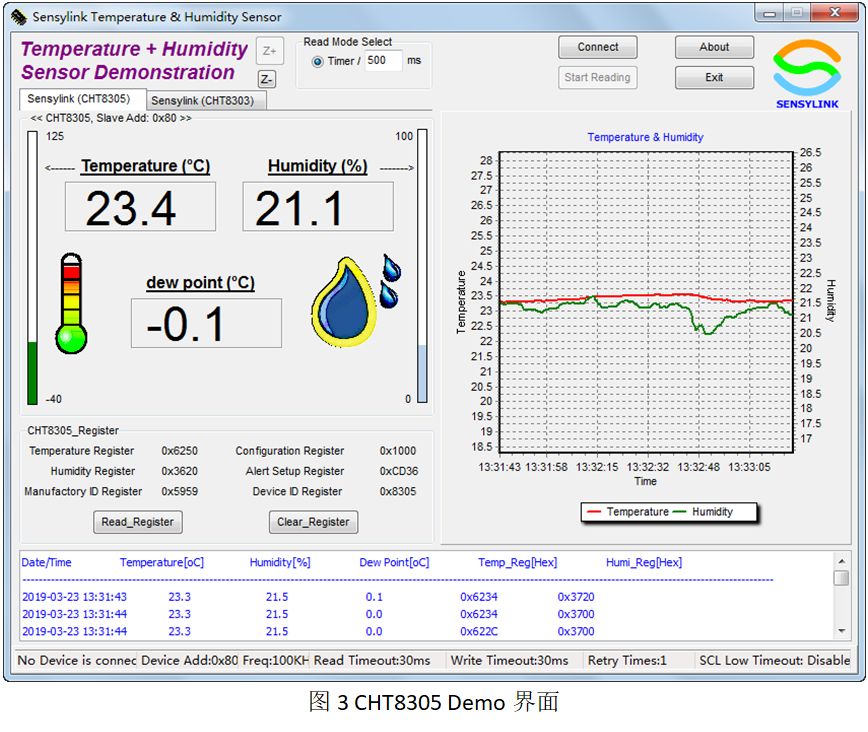The width and height of the screenshot is (868, 732).
Task: Click the Temperature[oC] column header
Action: pyautogui.click(x=162, y=563)
